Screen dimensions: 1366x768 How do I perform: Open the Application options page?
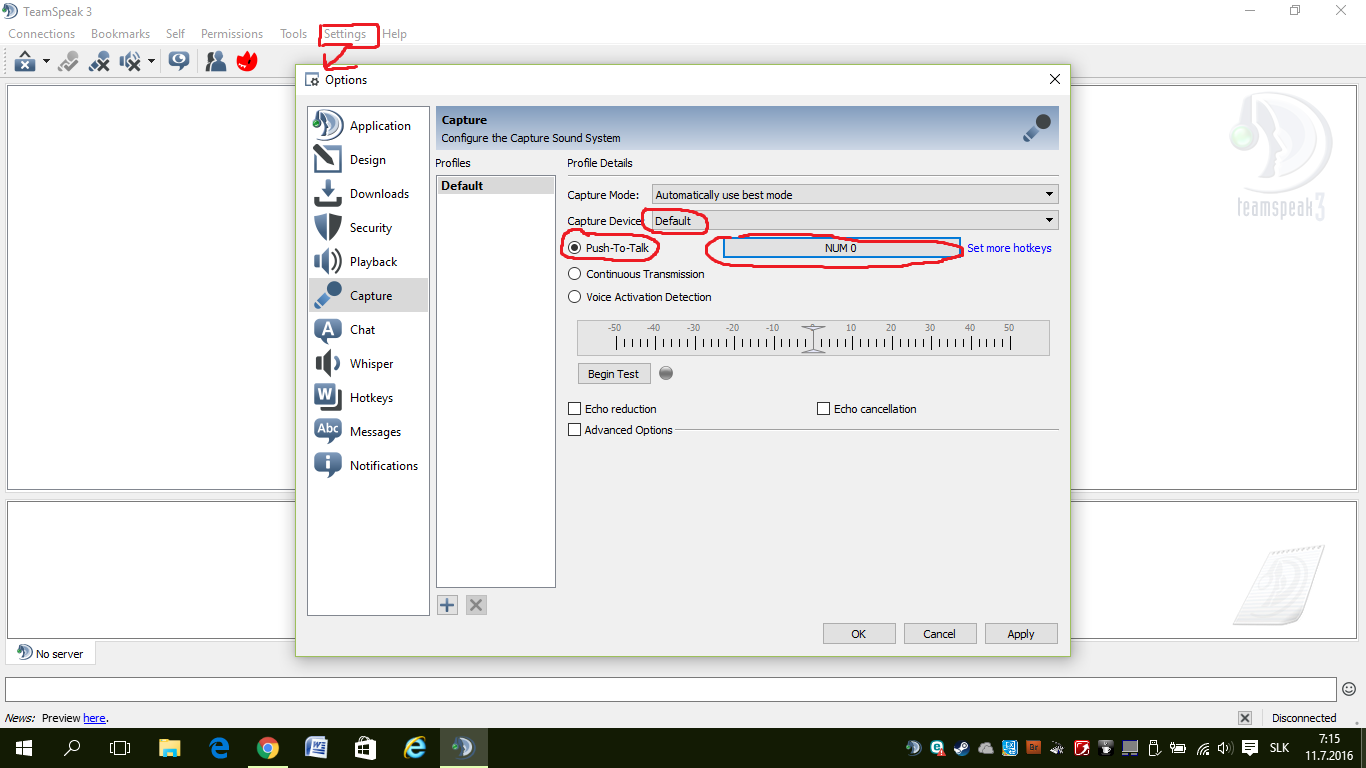click(368, 126)
